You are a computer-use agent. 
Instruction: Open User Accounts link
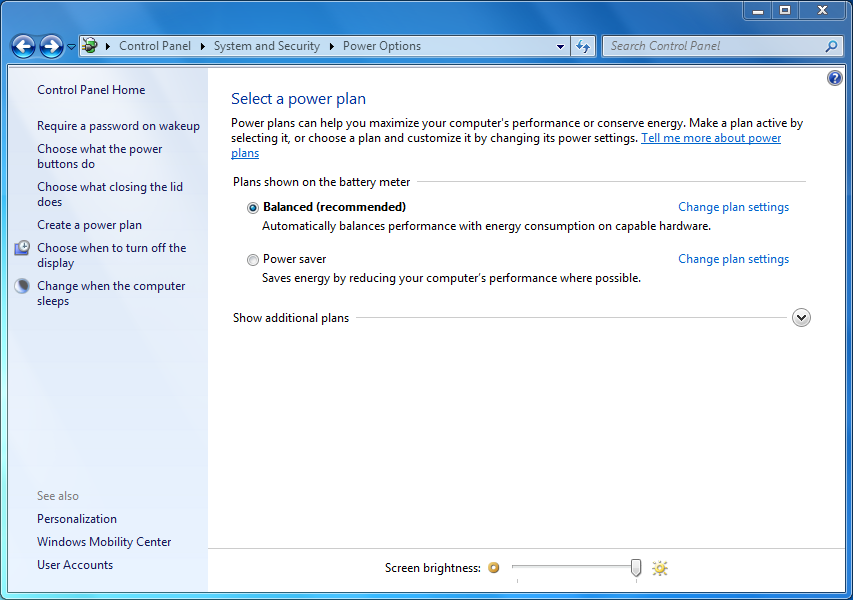[x=75, y=565]
